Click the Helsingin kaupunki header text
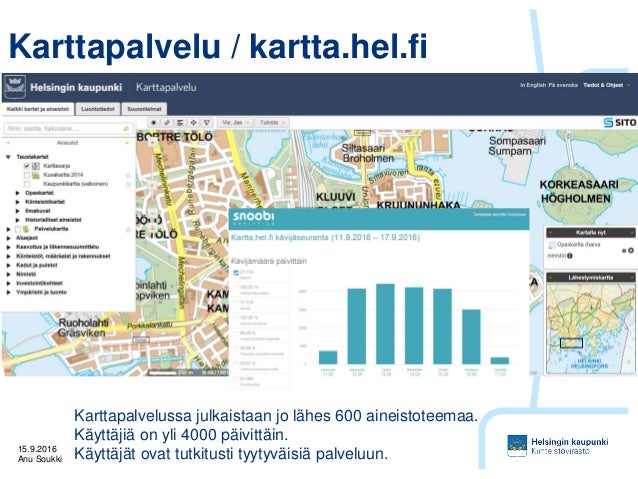The height and width of the screenshot is (479, 638). 76,87
